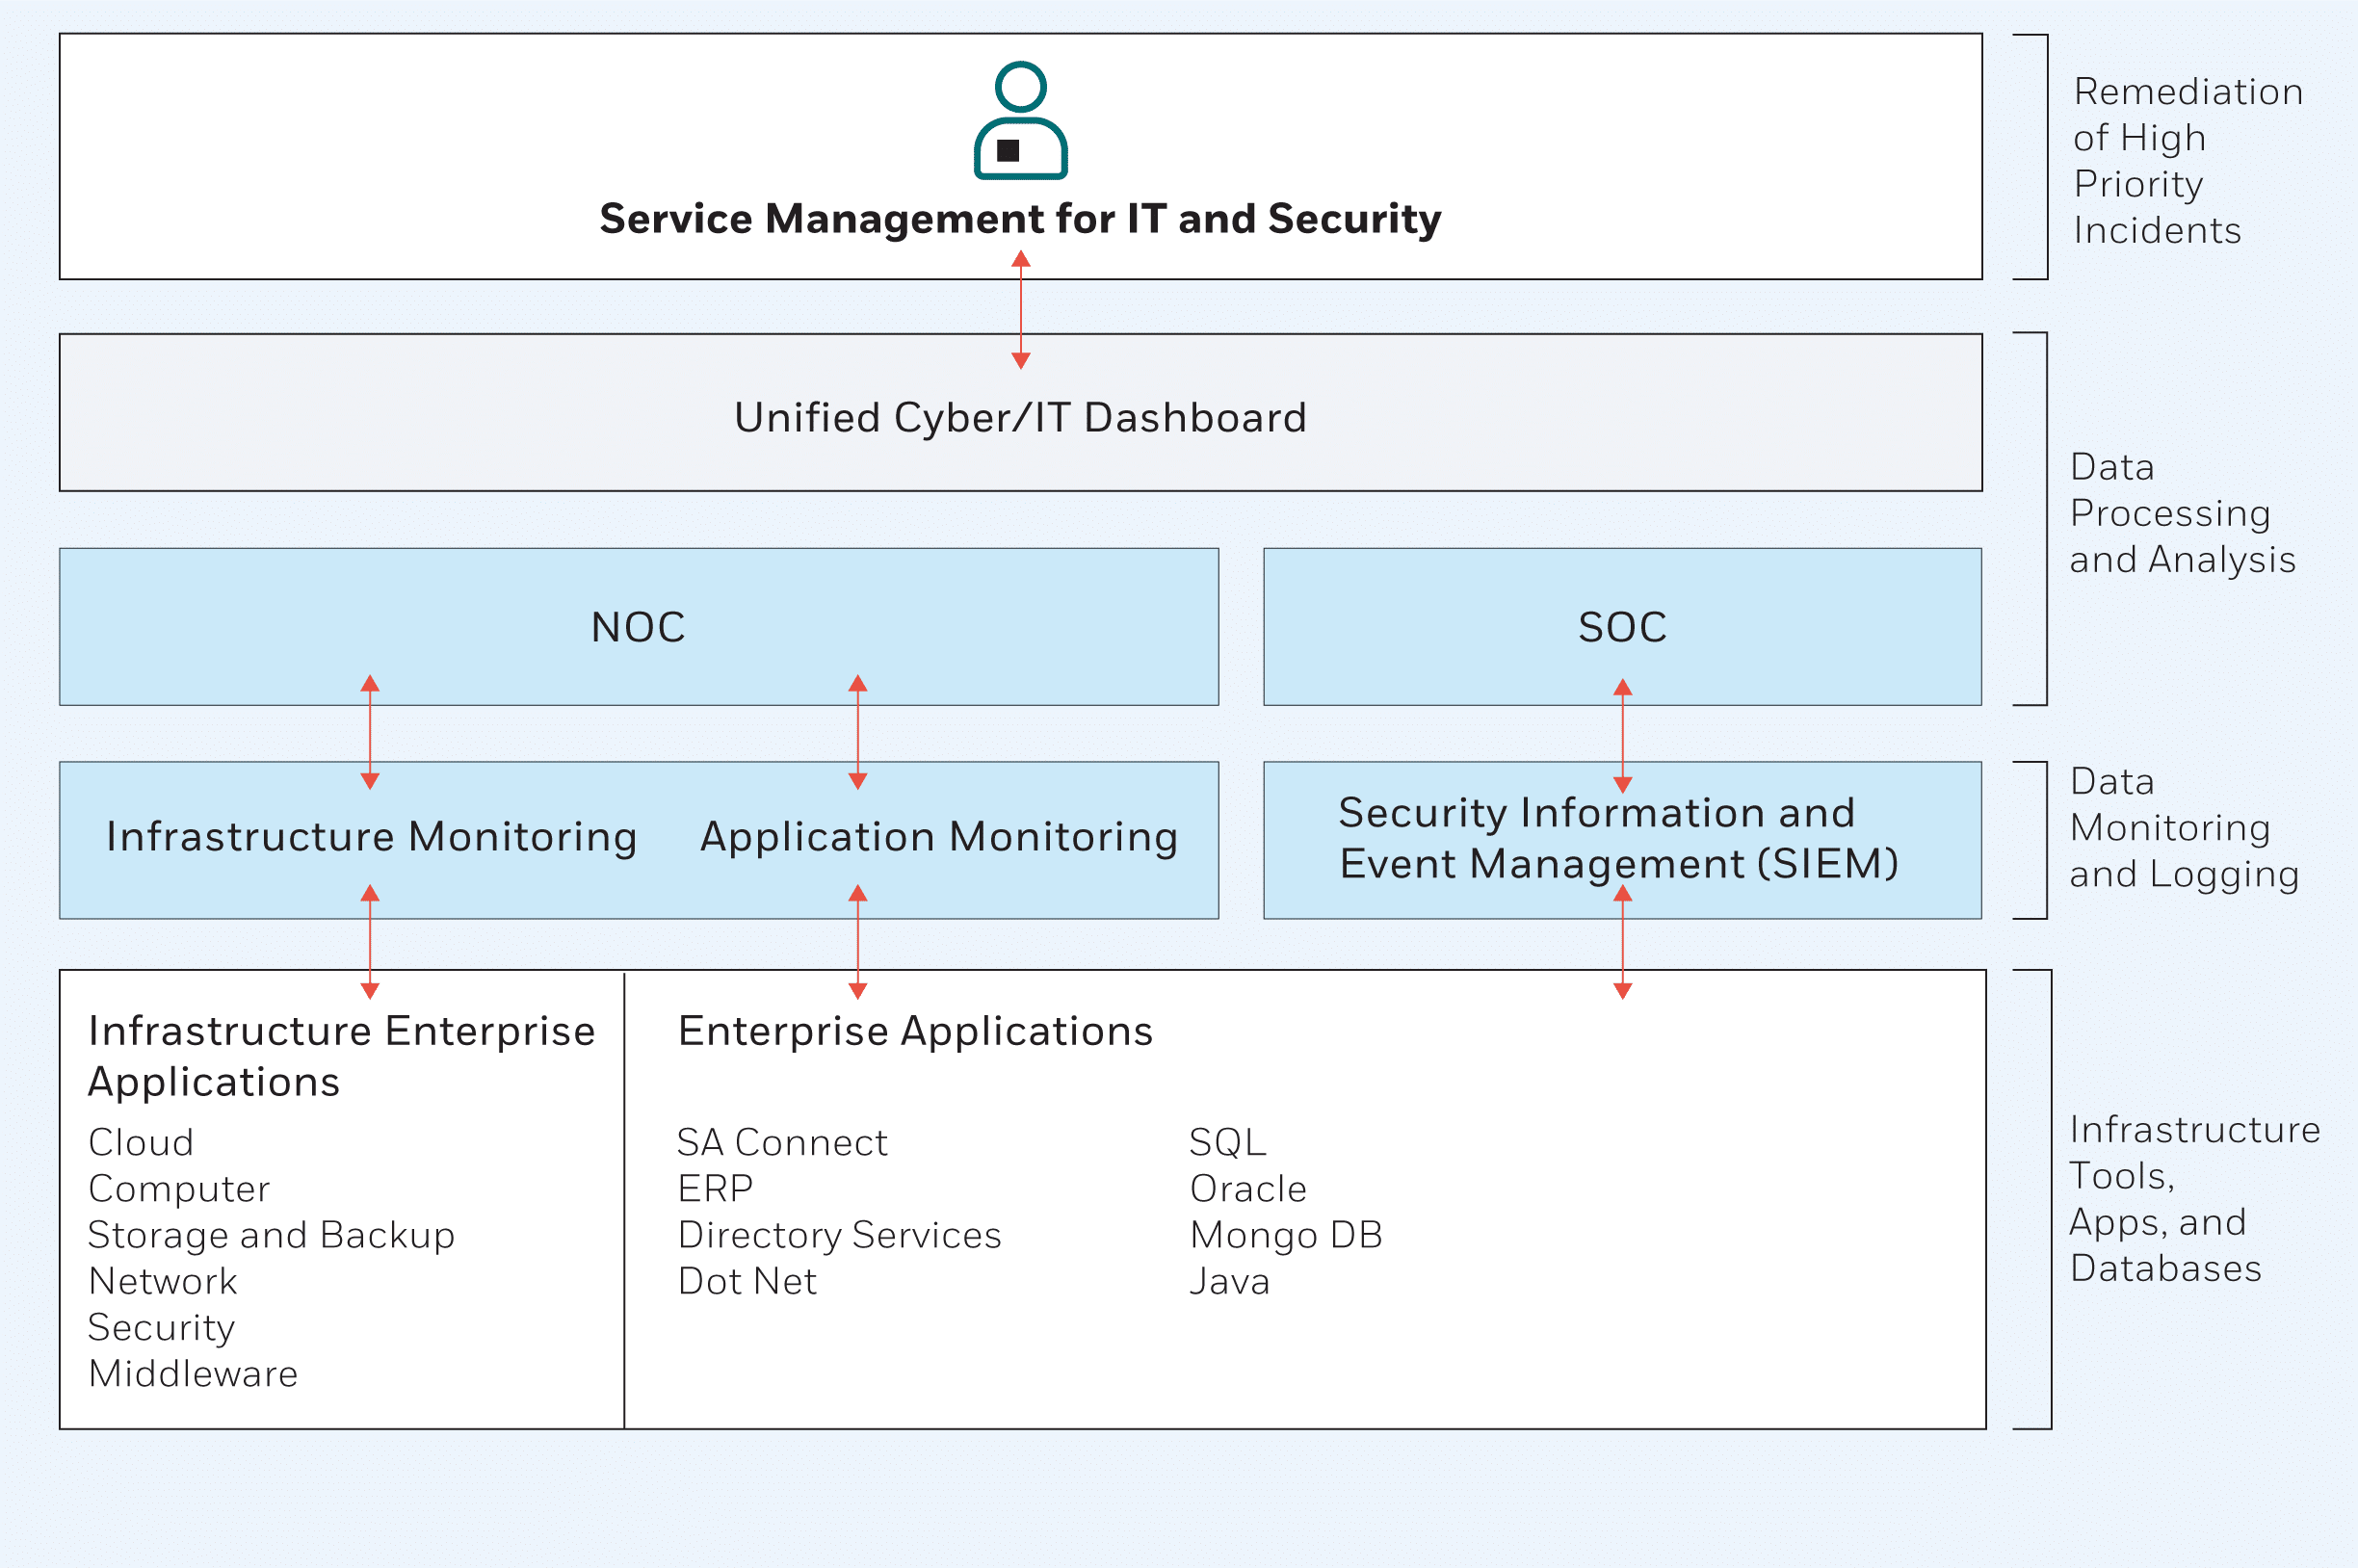The image size is (2358, 1568).
Task: Select the Security Information and Event Management box
Action: click(1621, 838)
